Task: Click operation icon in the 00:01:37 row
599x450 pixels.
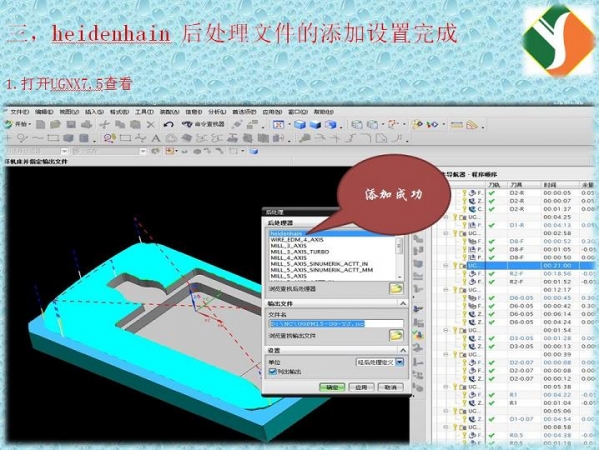Action: click(x=473, y=209)
